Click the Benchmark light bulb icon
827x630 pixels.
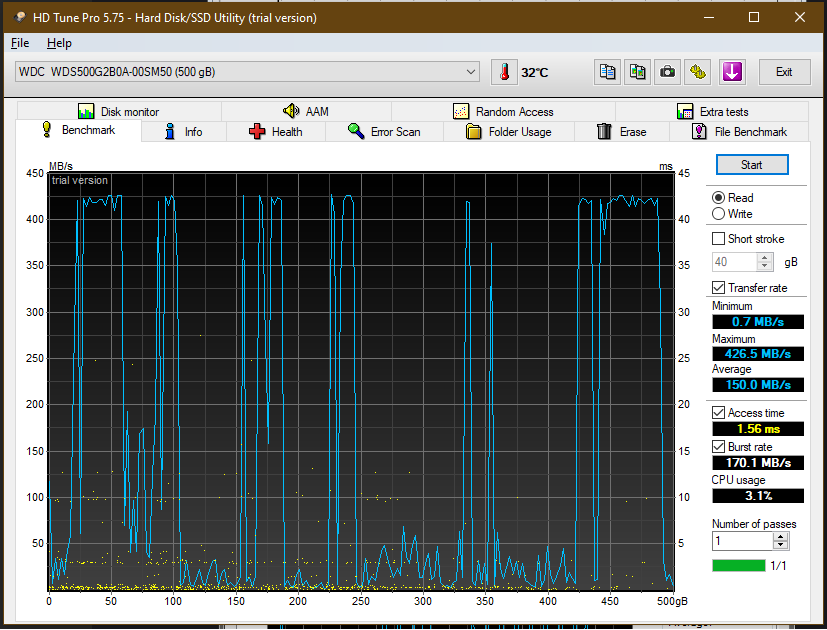click(46, 129)
